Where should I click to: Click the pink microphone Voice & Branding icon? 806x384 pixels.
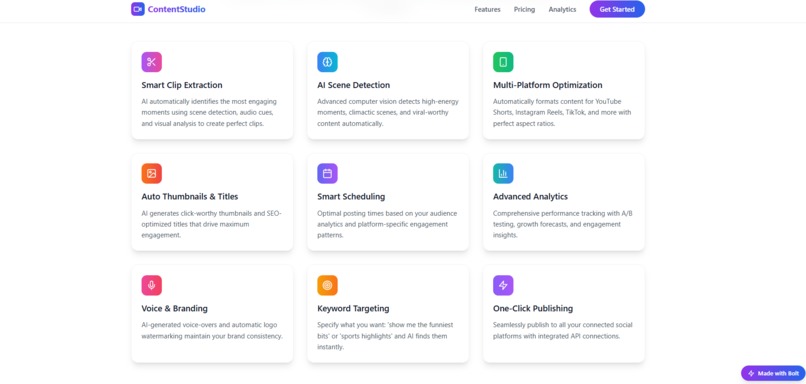pos(152,285)
